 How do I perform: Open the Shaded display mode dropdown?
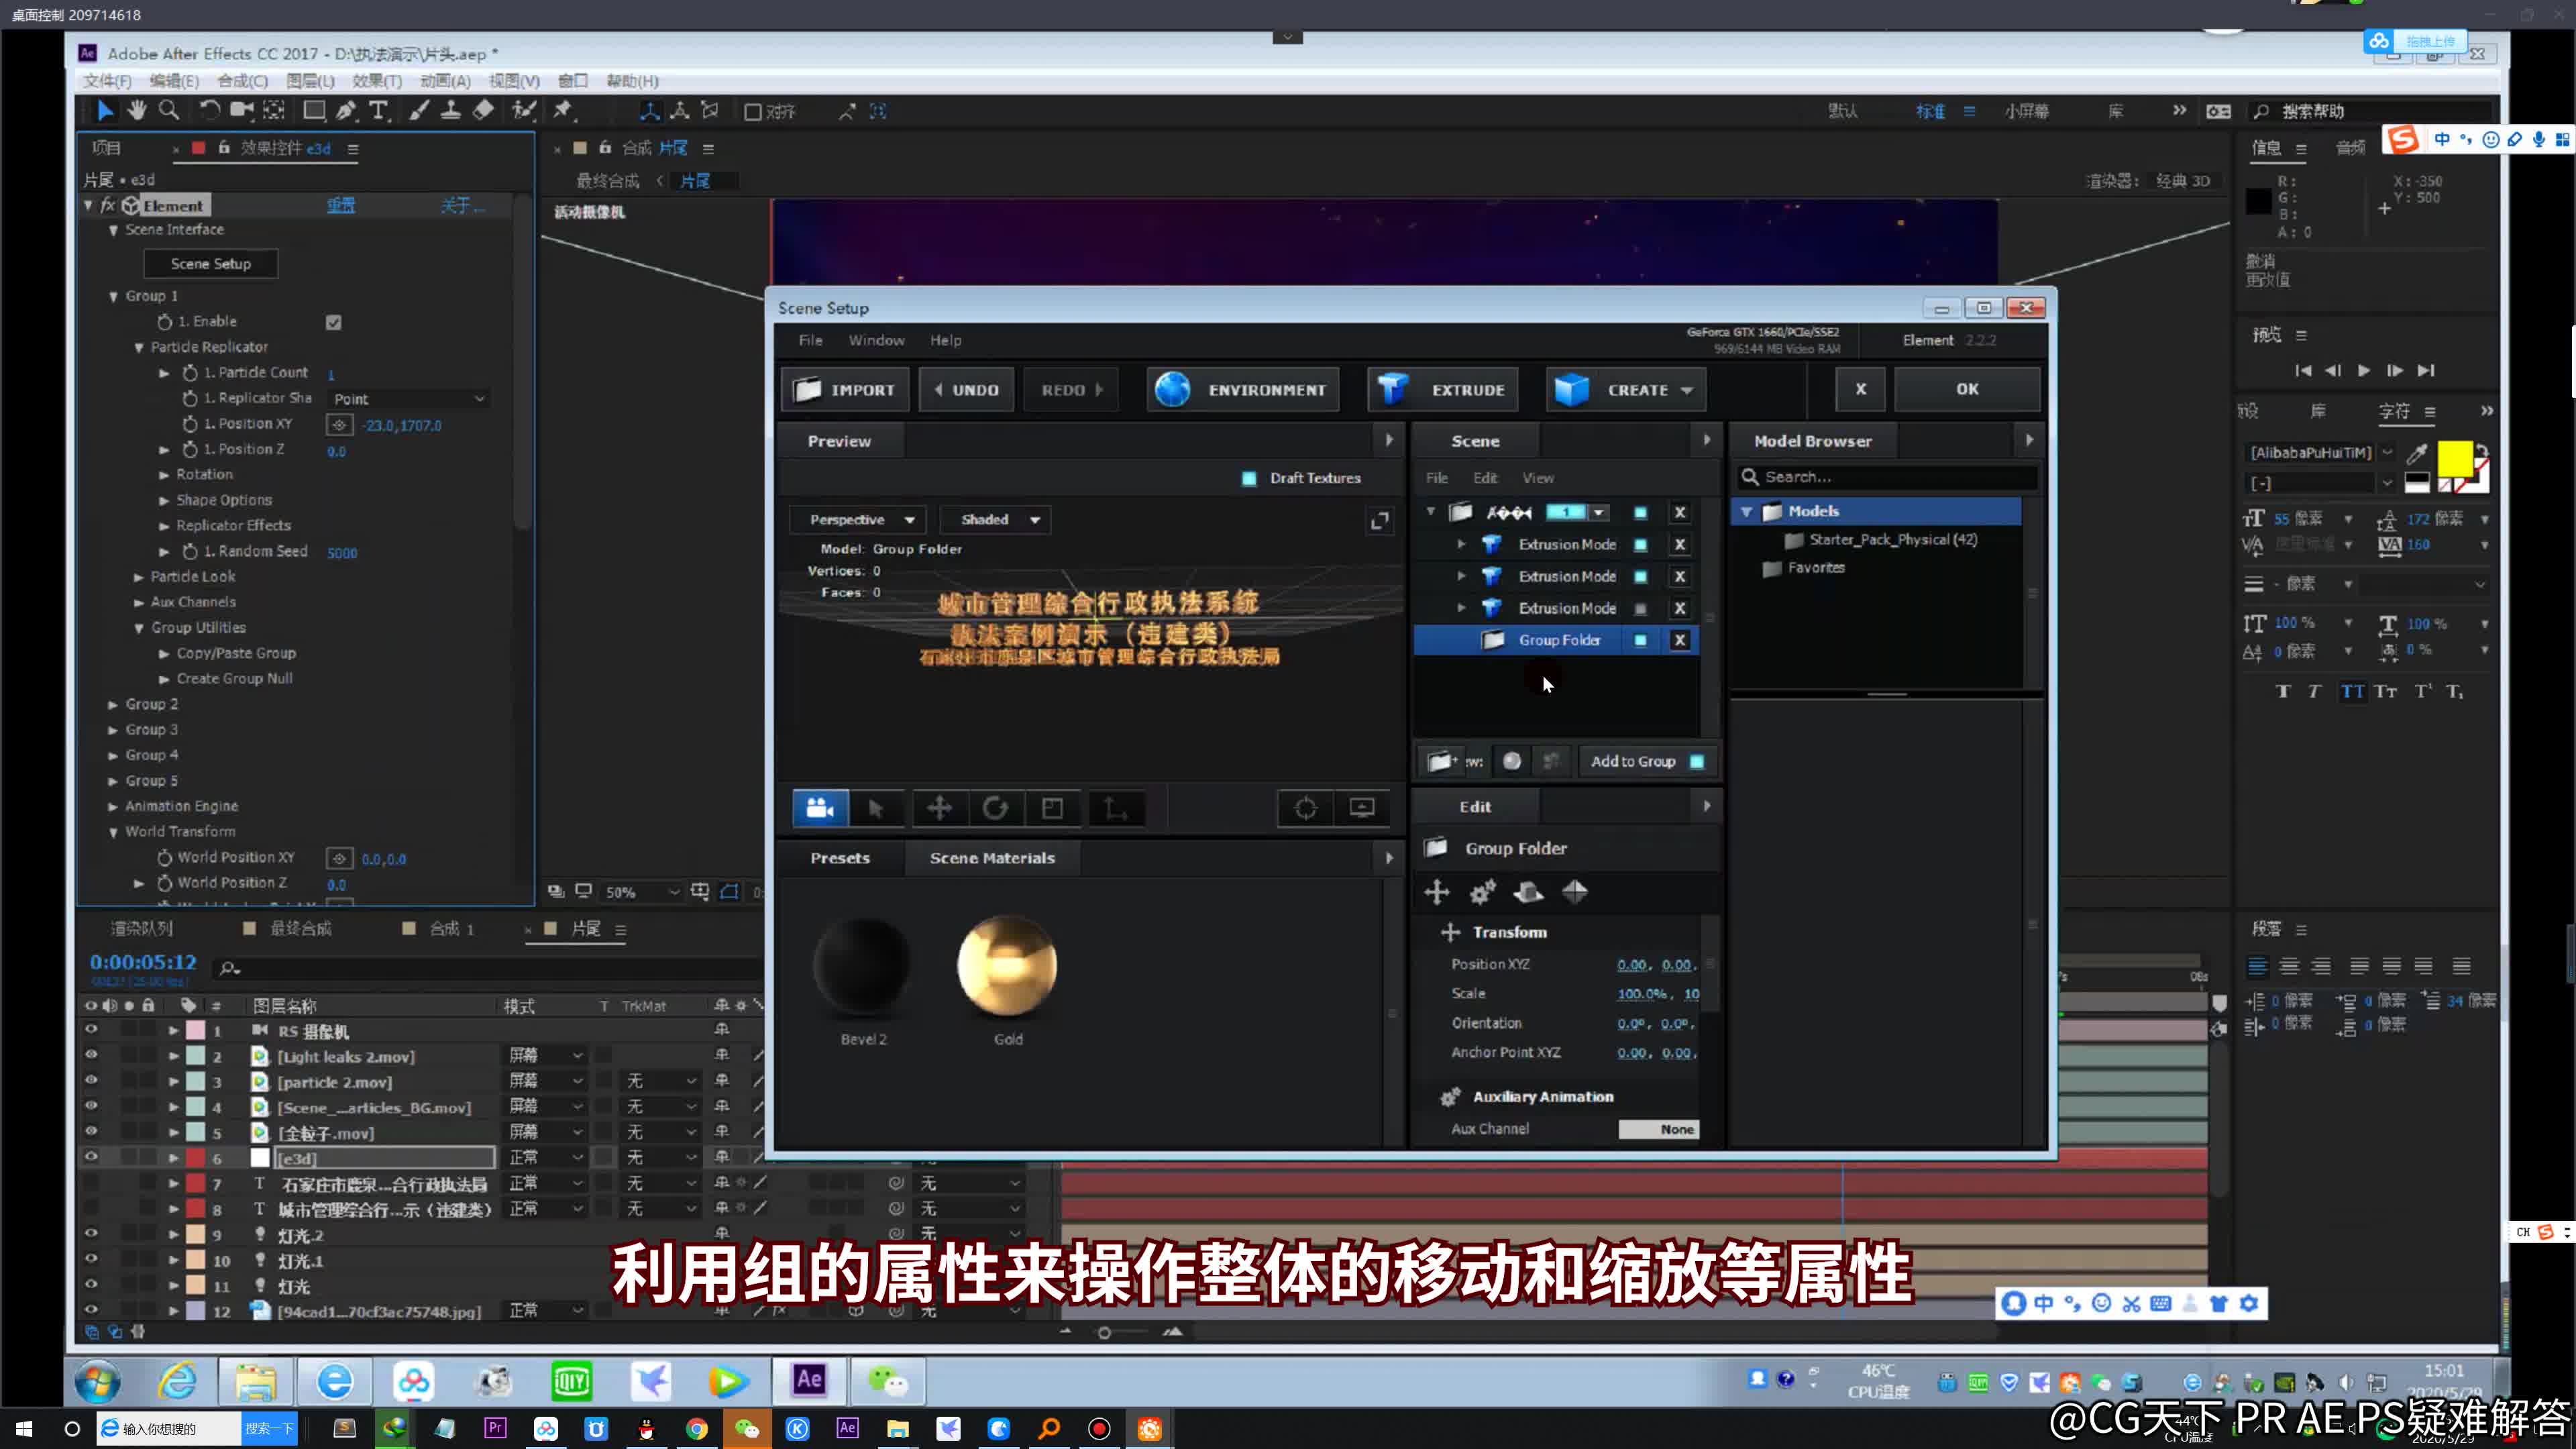pos(995,519)
